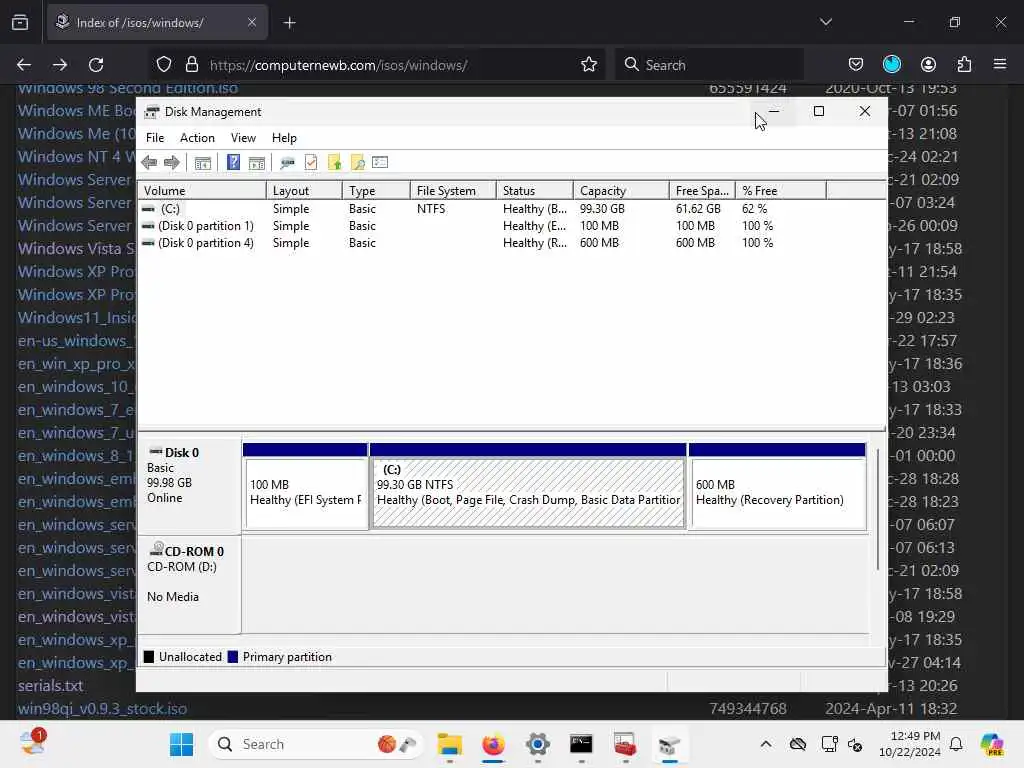Click the settings list view toolbar icon
This screenshot has width=1024, height=768.
click(x=380, y=163)
